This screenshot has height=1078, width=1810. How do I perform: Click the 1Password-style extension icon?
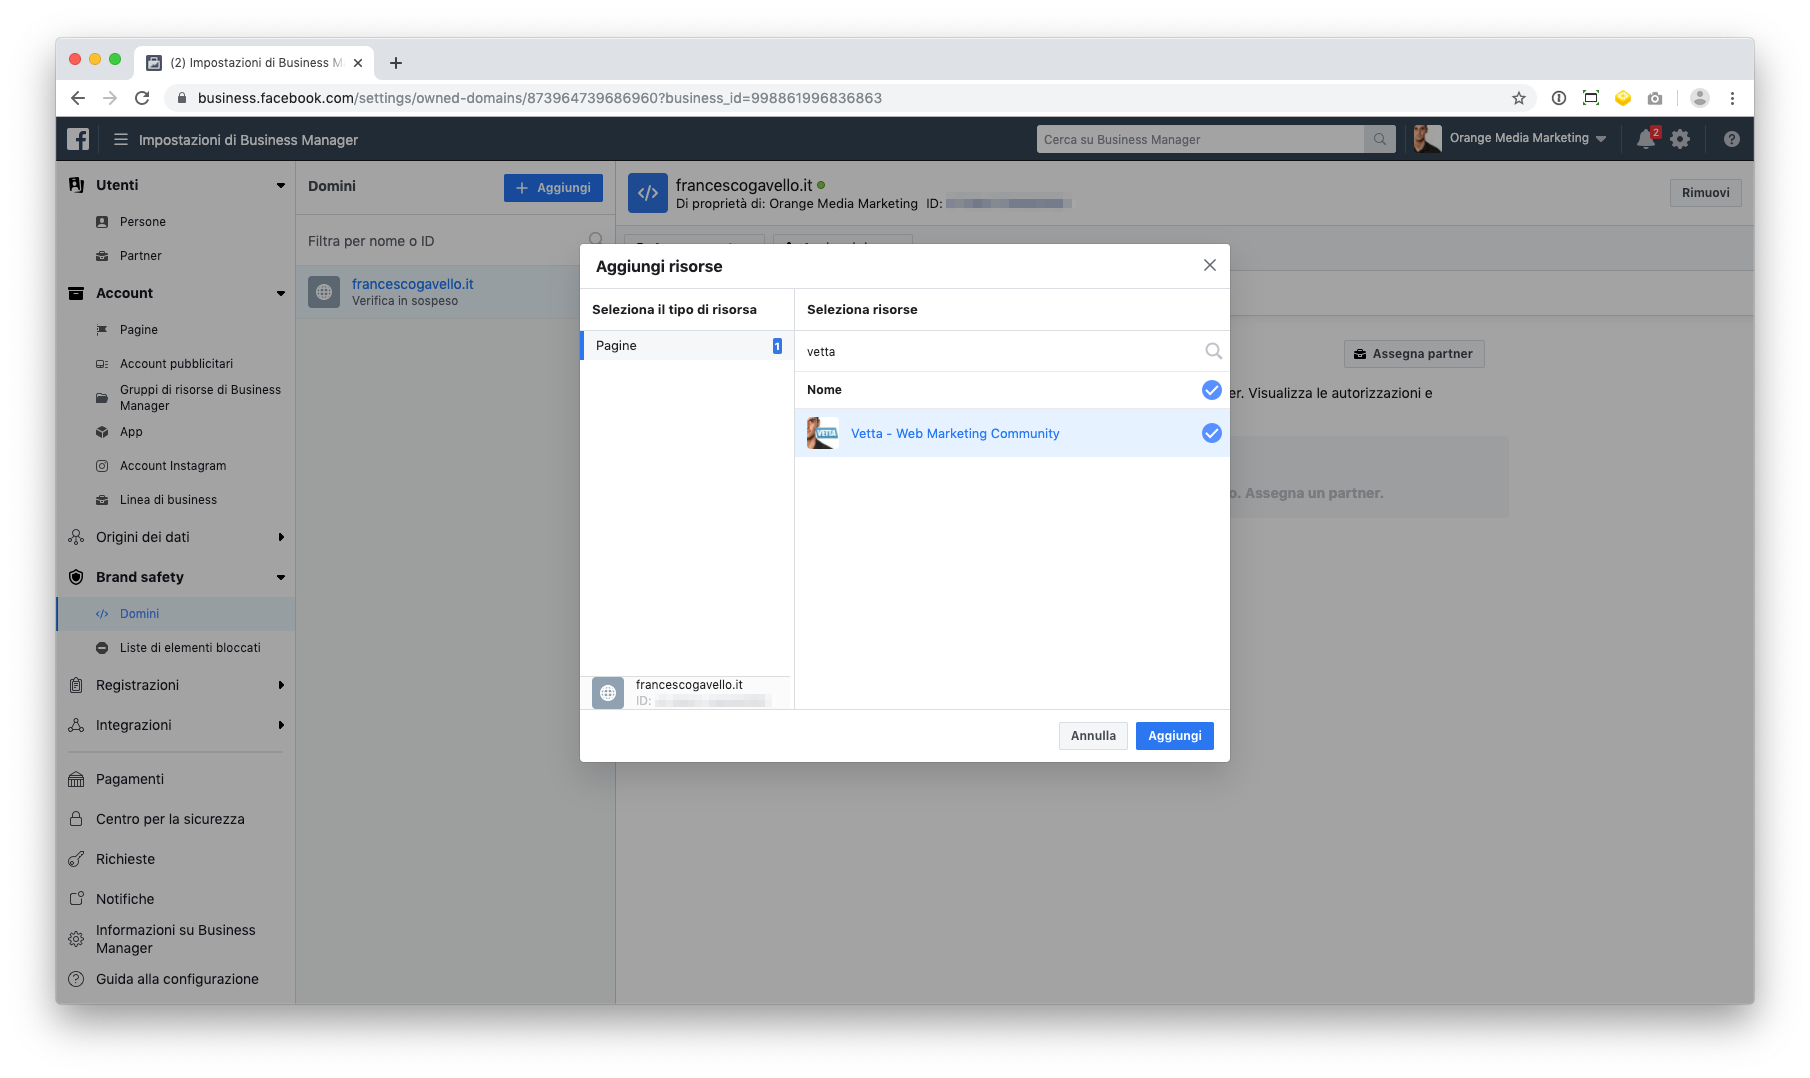pos(1559,98)
